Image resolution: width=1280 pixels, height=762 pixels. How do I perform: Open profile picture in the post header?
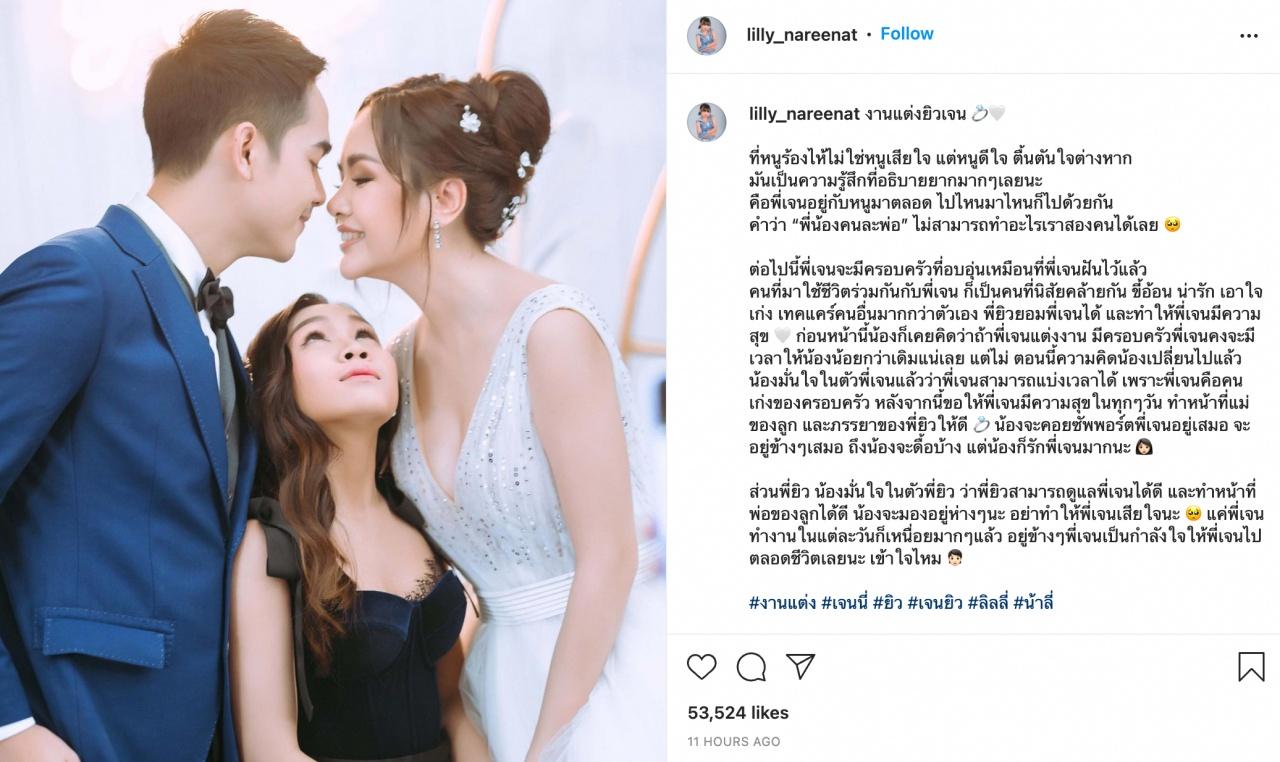[706, 35]
